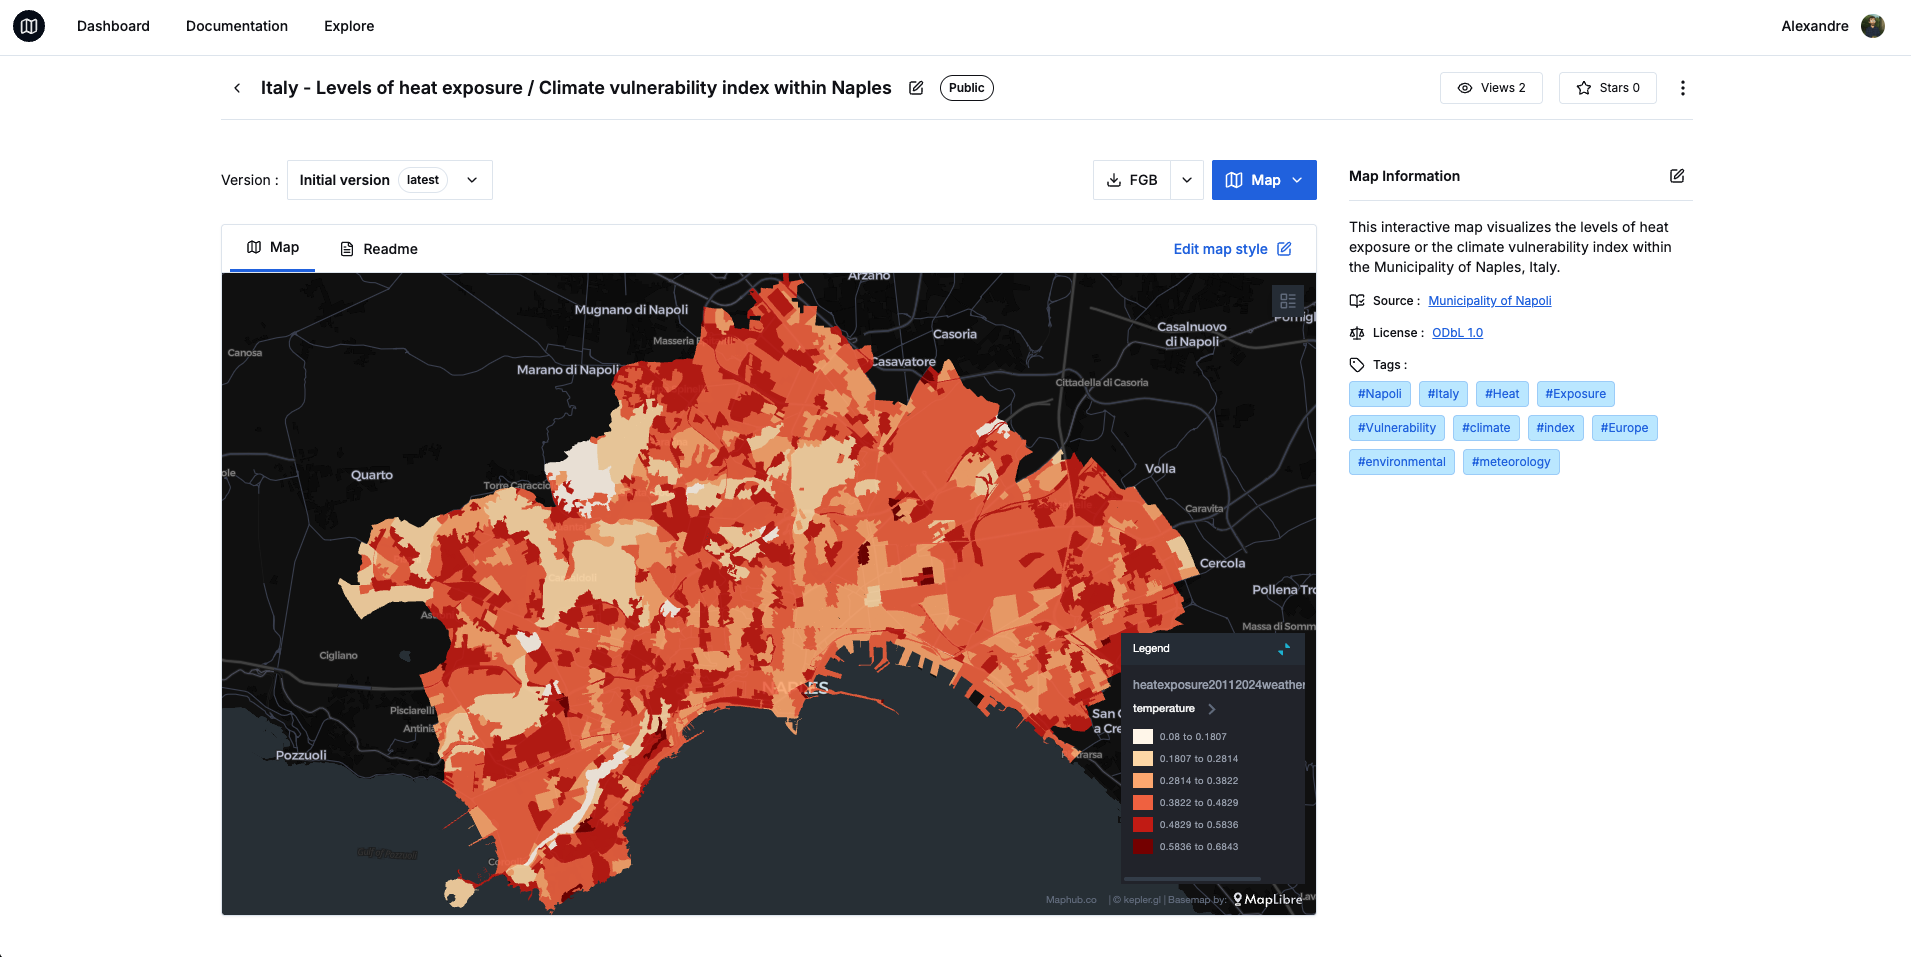Select the #Europe tag
The height and width of the screenshot is (957, 1911).
click(x=1624, y=428)
